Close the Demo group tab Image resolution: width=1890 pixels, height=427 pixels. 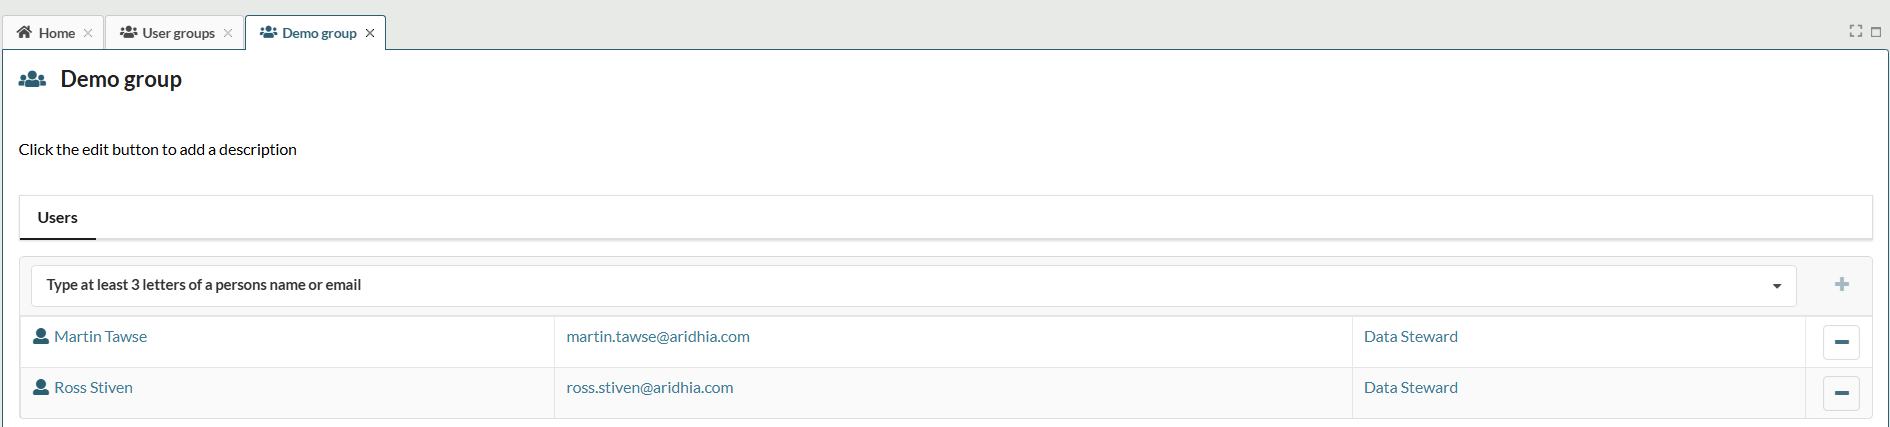[370, 33]
